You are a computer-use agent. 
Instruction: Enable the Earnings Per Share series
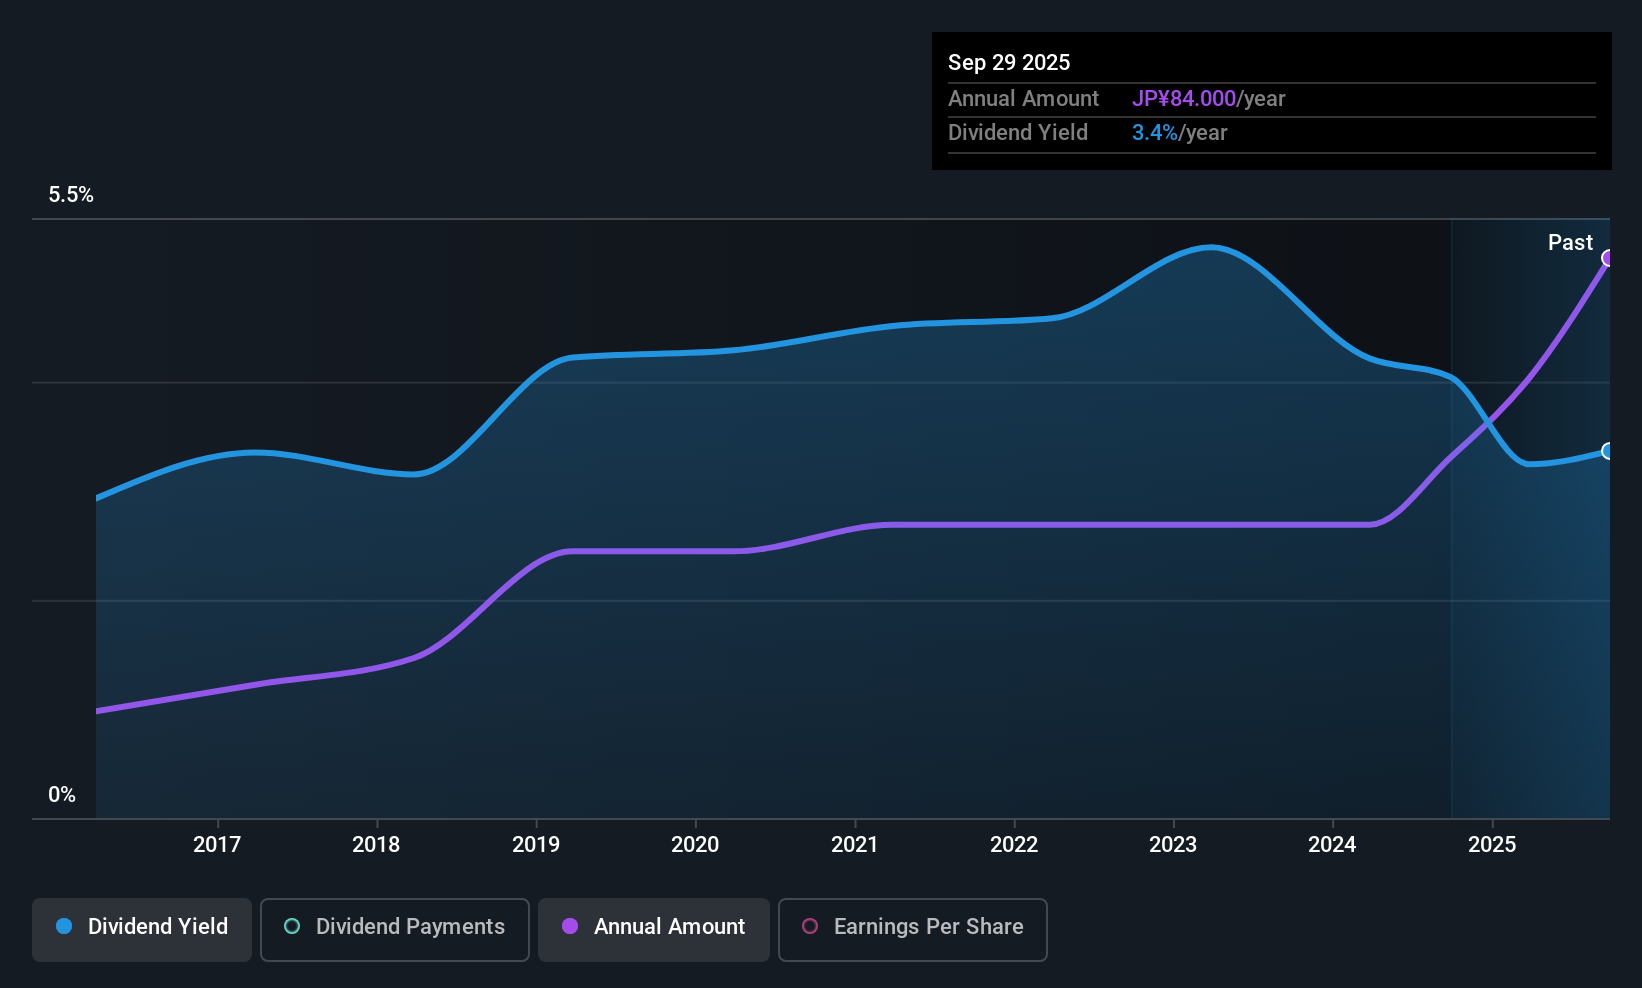pyautogui.click(x=912, y=929)
